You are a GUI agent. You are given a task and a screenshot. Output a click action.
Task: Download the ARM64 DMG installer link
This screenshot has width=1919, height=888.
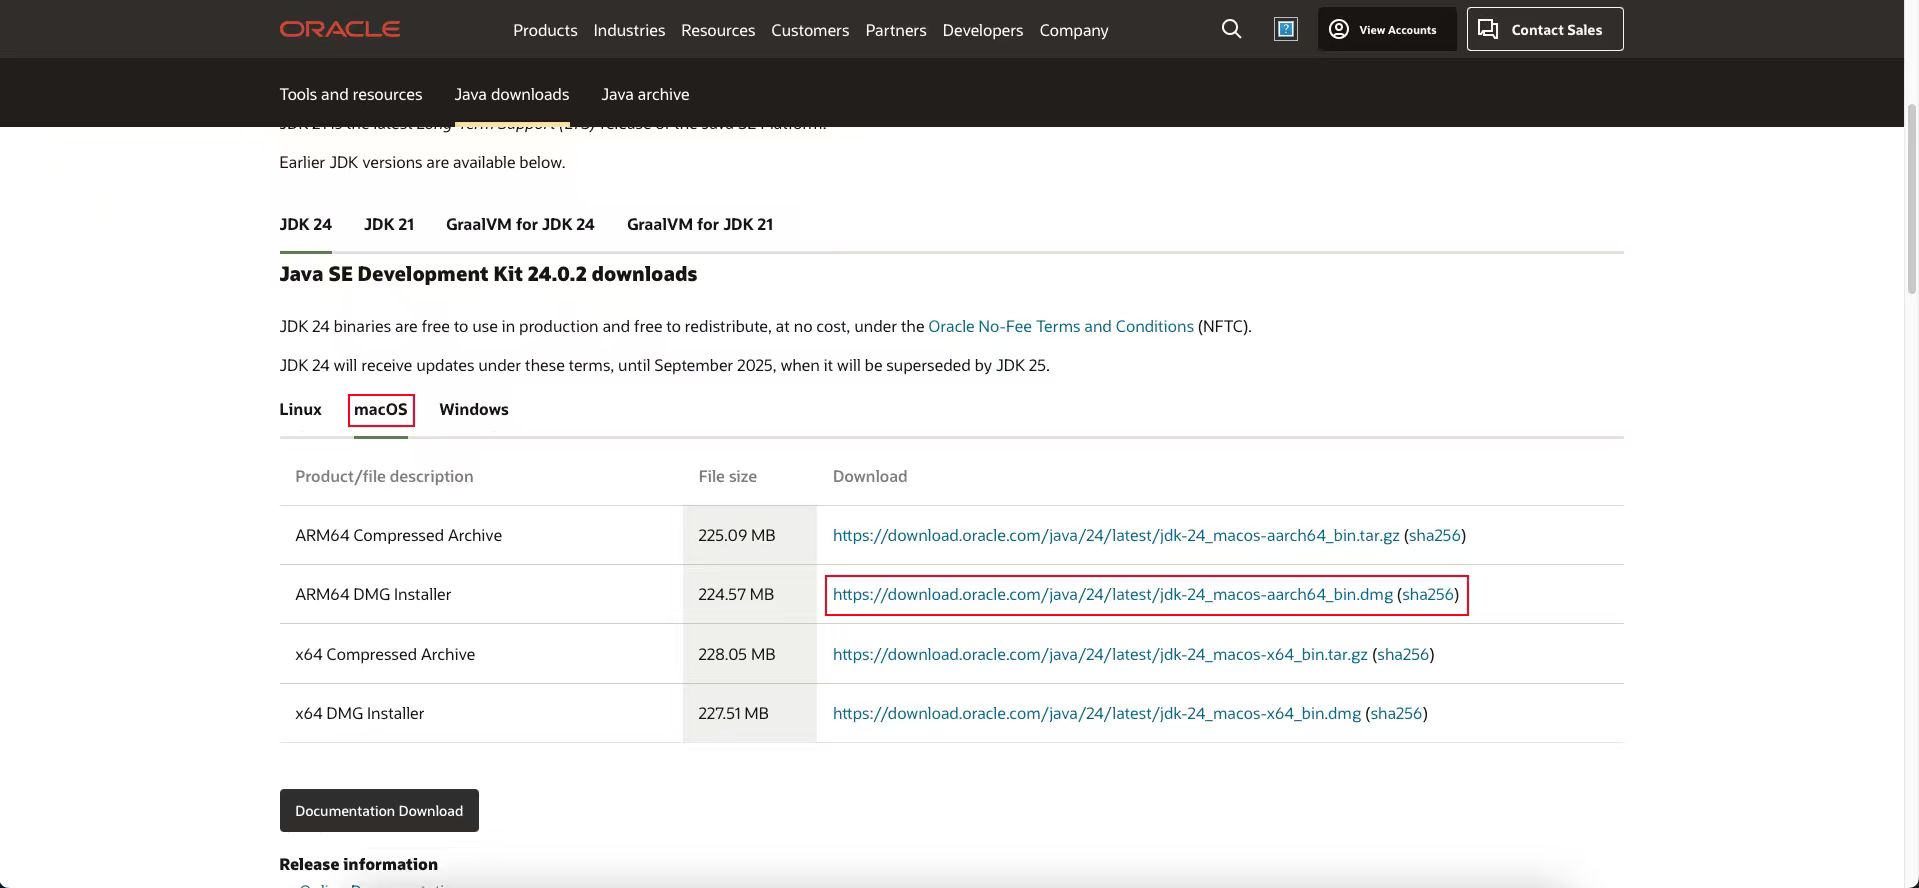coord(1112,594)
